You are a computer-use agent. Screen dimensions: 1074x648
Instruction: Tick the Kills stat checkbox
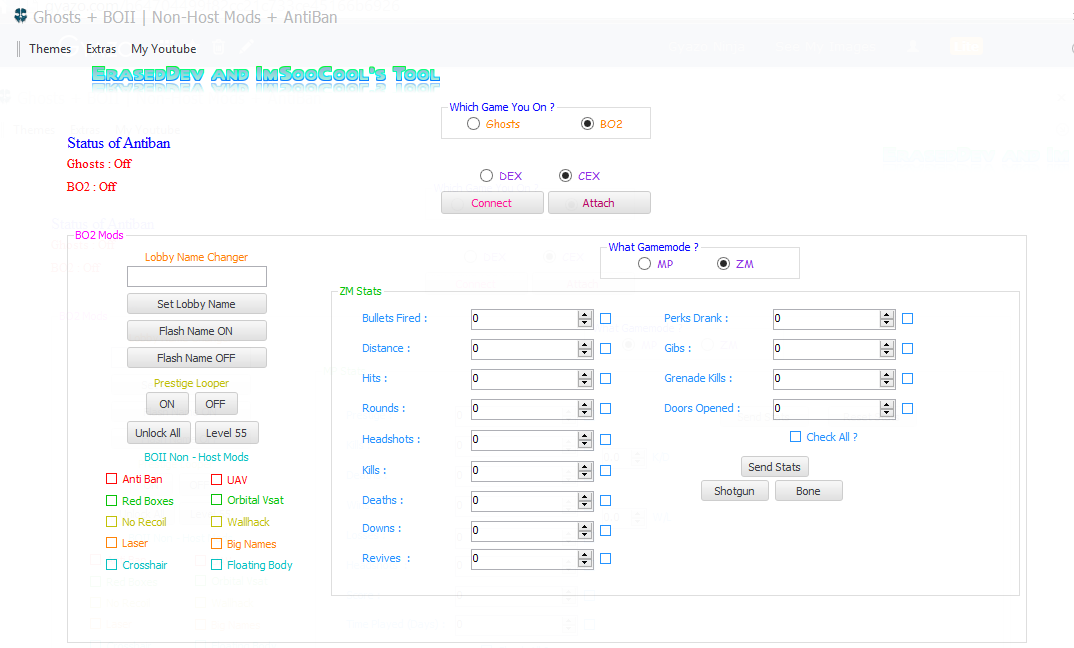coord(605,471)
